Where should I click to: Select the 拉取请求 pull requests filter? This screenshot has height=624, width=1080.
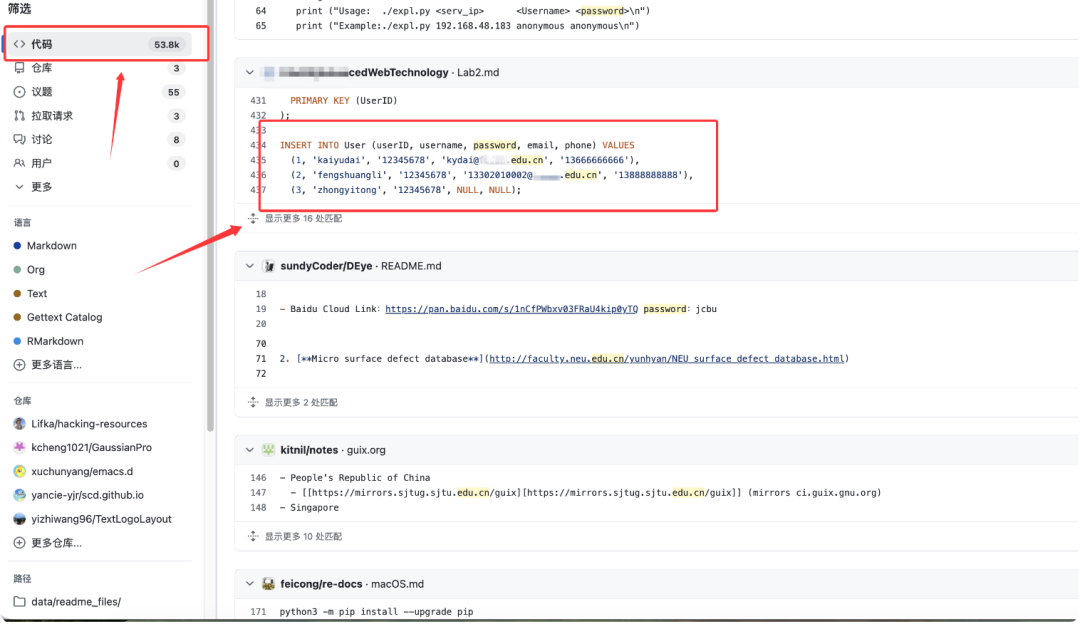coord(98,116)
